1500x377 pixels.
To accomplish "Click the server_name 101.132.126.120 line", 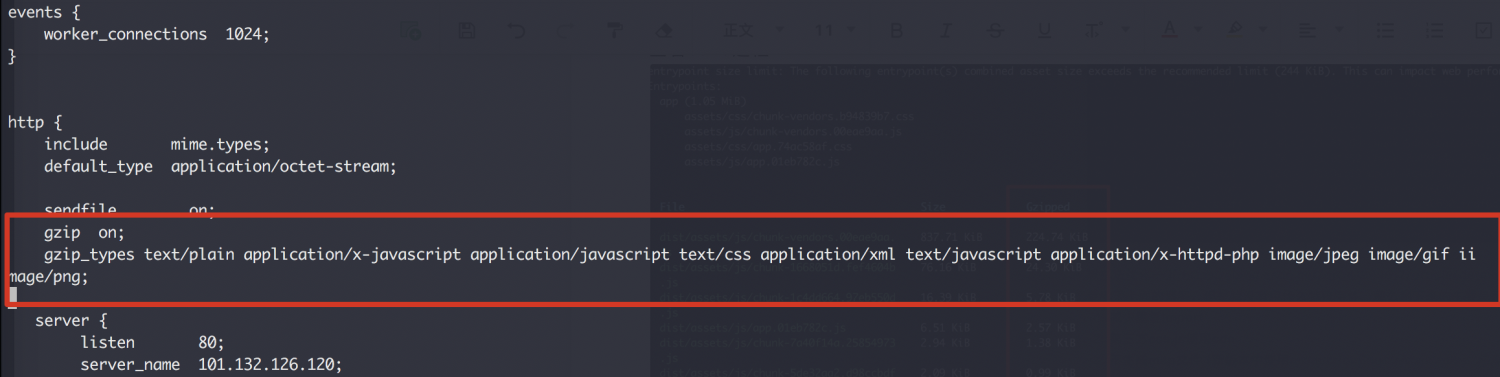I will click(x=211, y=364).
